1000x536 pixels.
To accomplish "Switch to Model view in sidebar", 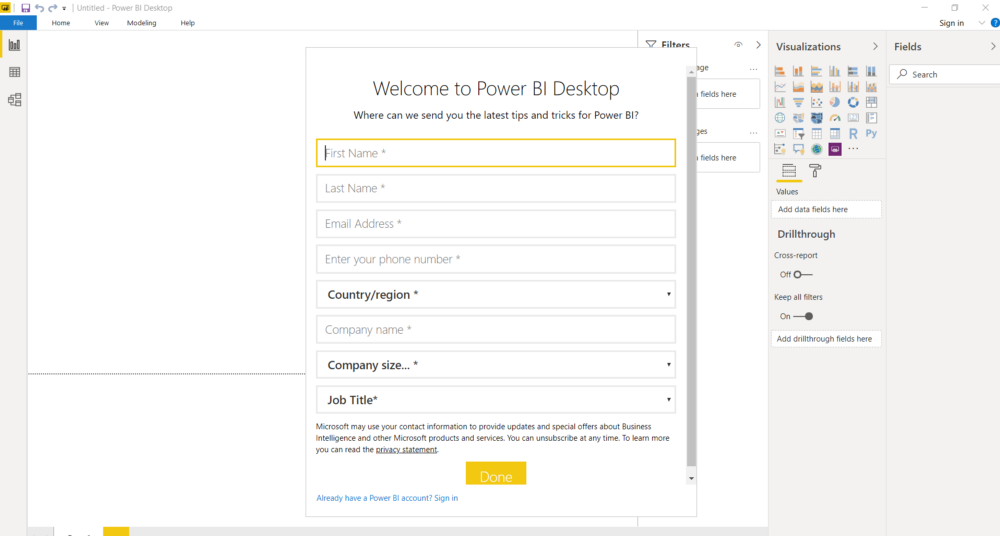I will (x=14, y=100).
